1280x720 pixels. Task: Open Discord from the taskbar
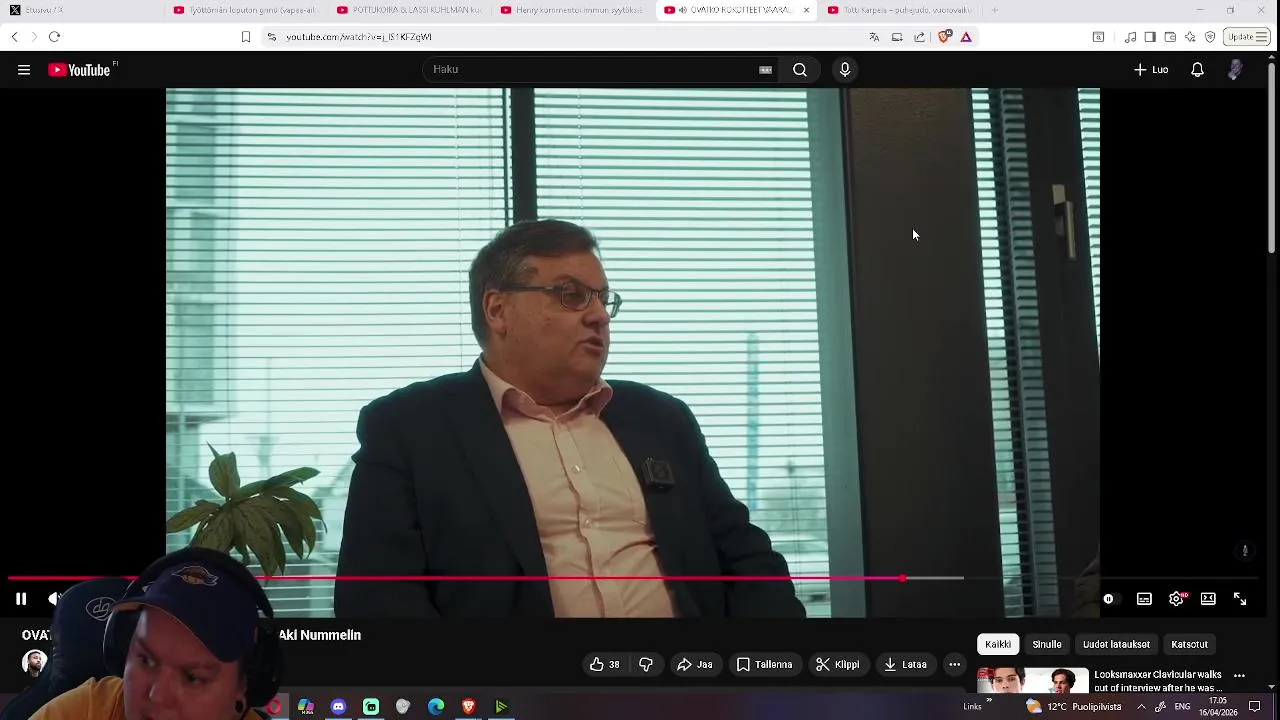click(x=338, y=707)
